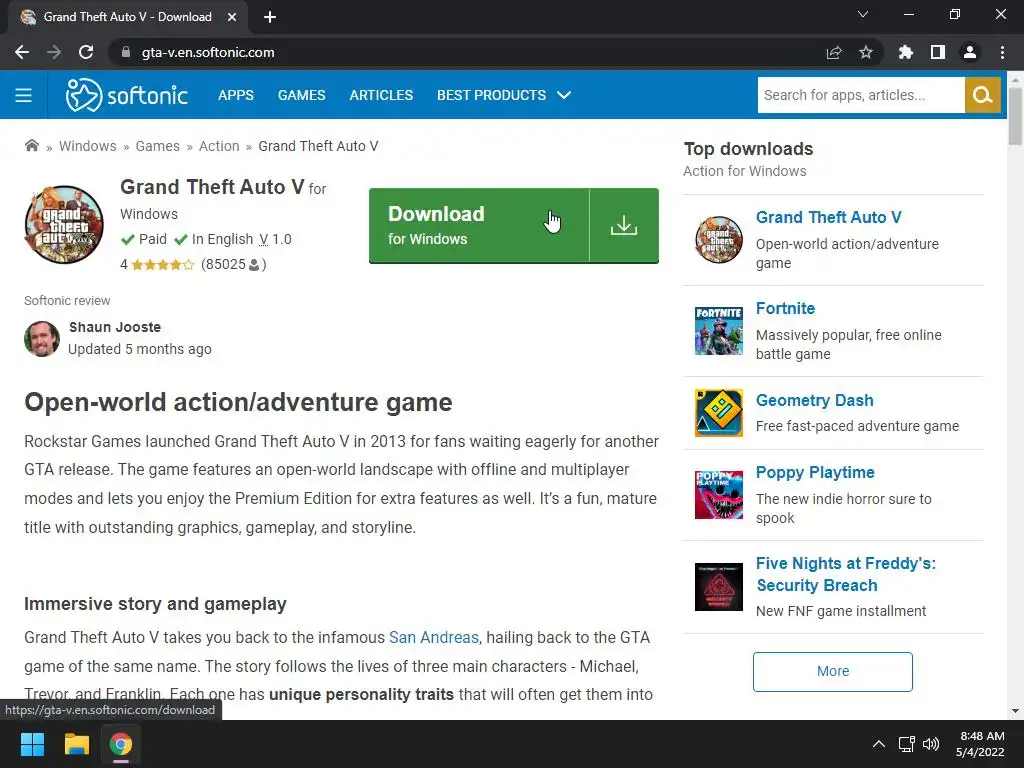Click the Search for apps, articles field
Screen dimensions: 1024x768
coord(861,95)
